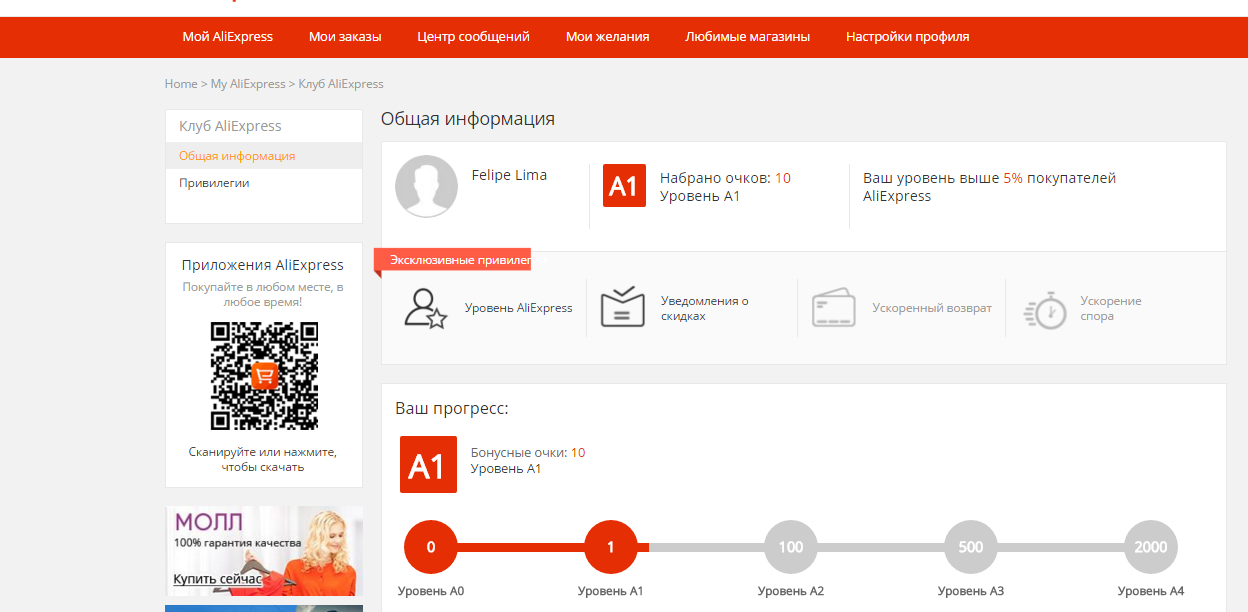Click the shopping cart logo inside QR code
Image resolution: width=1248 pixels, height=612 pixels.
click(x=264, y=376)
